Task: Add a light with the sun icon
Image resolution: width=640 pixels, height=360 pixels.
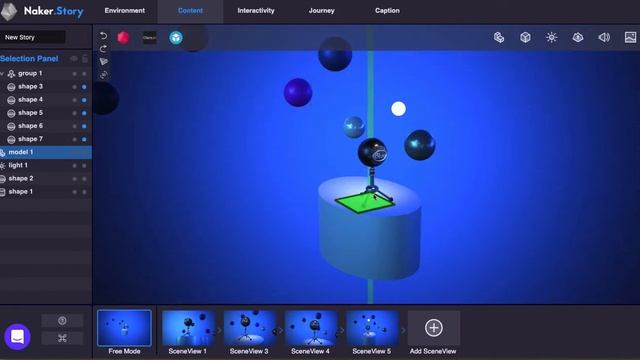Action: coord(551,38)
